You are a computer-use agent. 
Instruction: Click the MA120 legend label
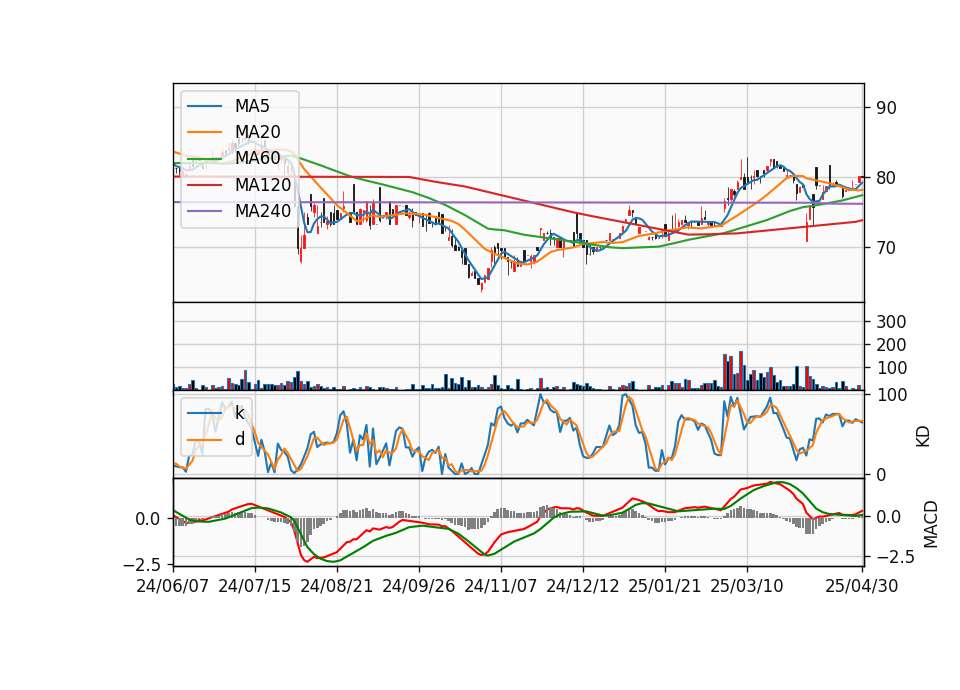[x=263, y=184]
